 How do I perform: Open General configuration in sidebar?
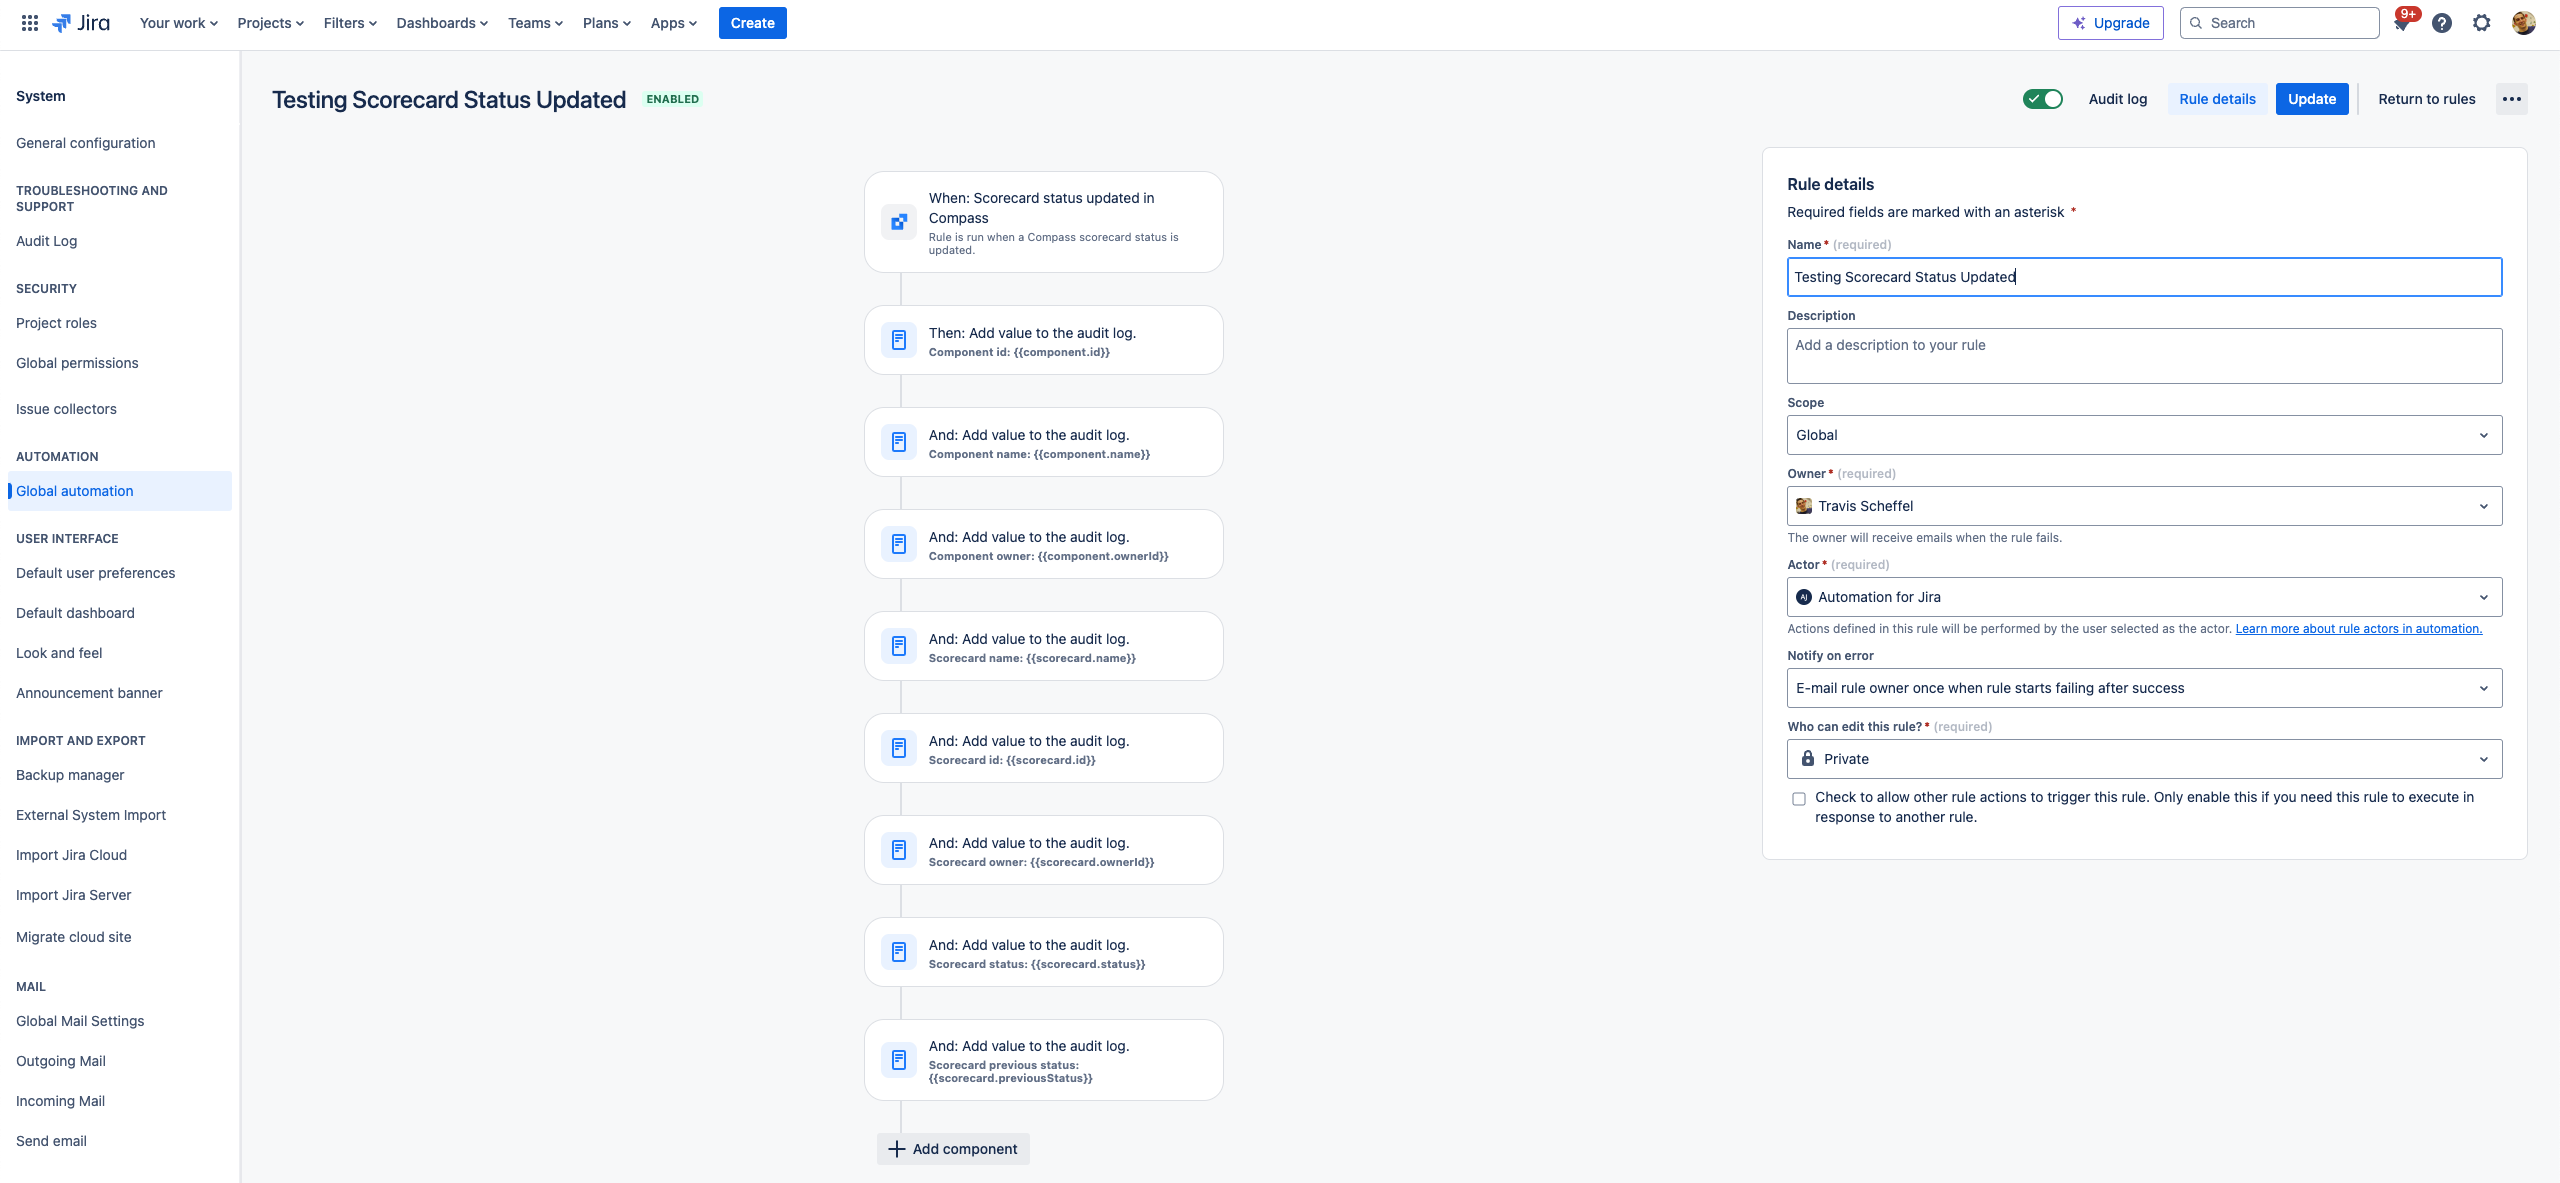point(86,143)
